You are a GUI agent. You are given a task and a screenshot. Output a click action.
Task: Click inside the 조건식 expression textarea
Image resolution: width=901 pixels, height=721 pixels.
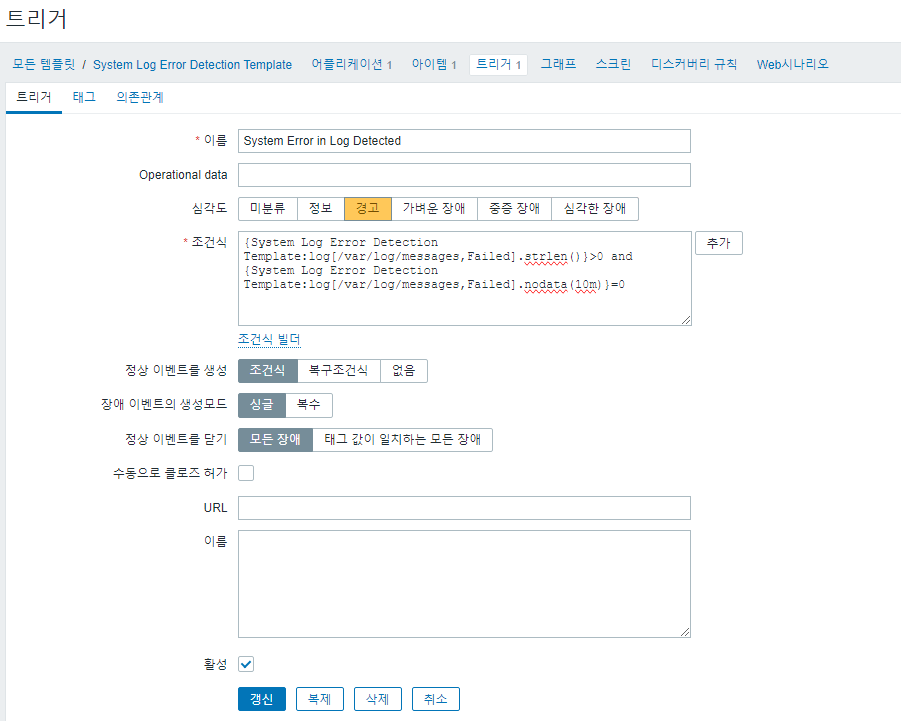click(x=464, y=278)
